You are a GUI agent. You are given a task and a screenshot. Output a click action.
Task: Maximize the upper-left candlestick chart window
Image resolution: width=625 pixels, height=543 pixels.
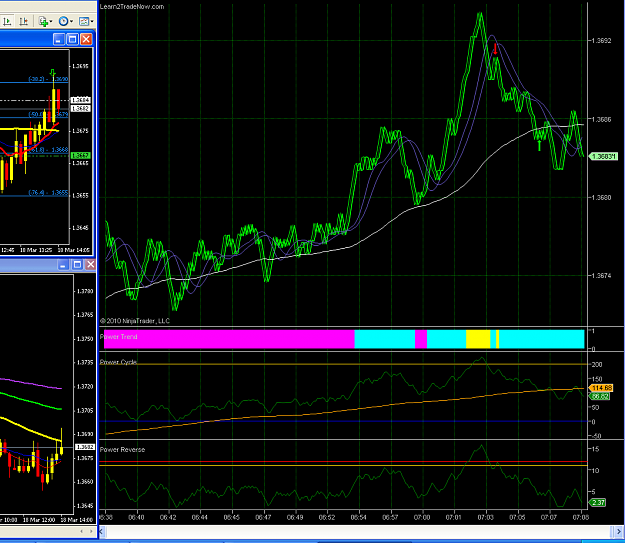(x=73, y=39)
